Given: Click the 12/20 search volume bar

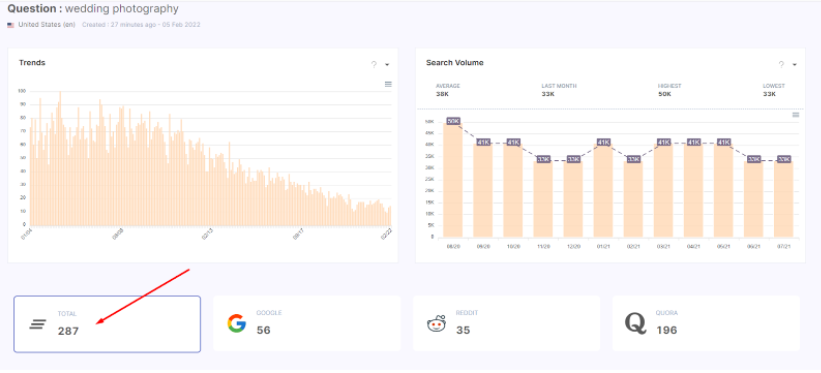Looking at the screenshot, I should coord(573,199).
